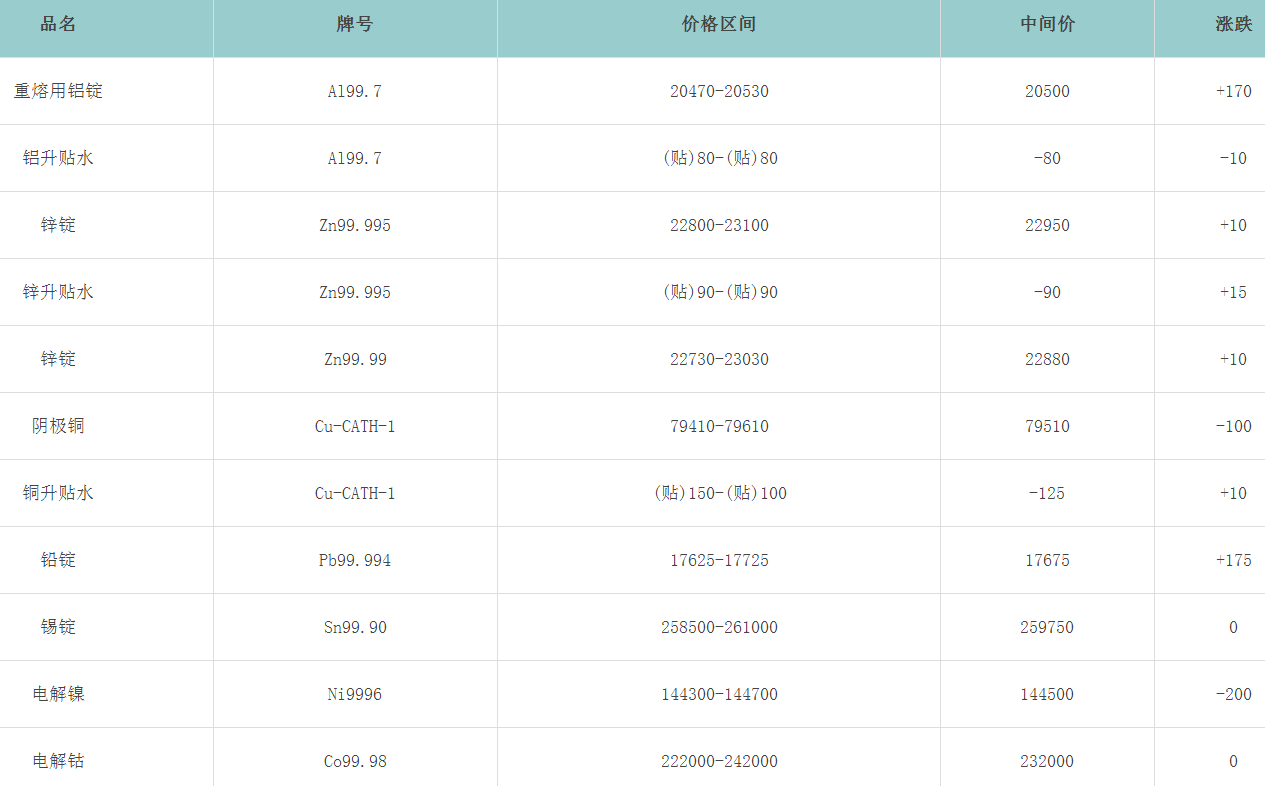This screenshot has height=786, width=1265.
Task: Select the 重熔用铝锭 product name
Action: pos(58,91)
